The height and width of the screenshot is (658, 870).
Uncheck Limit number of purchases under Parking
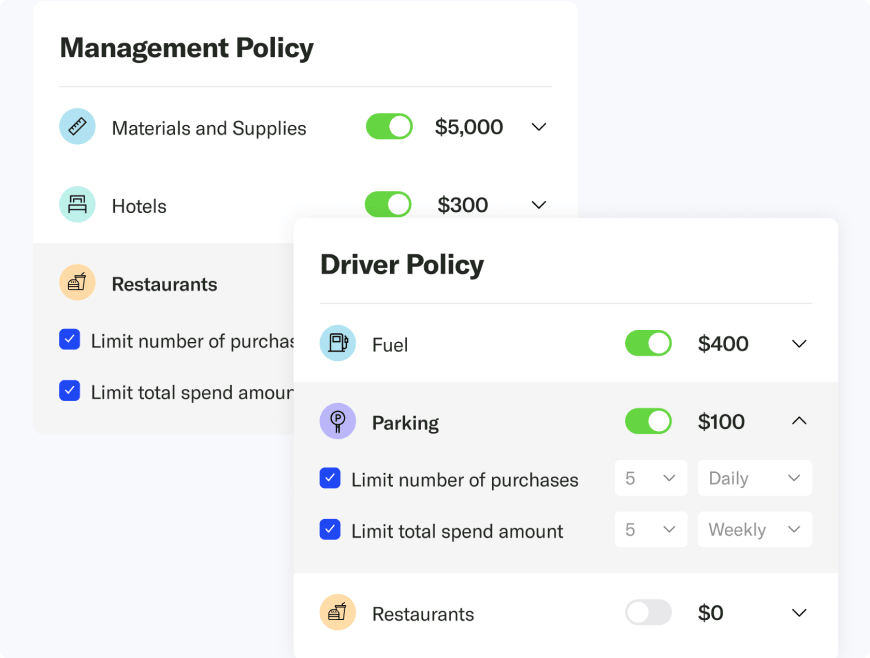click(x=330, y=479)
